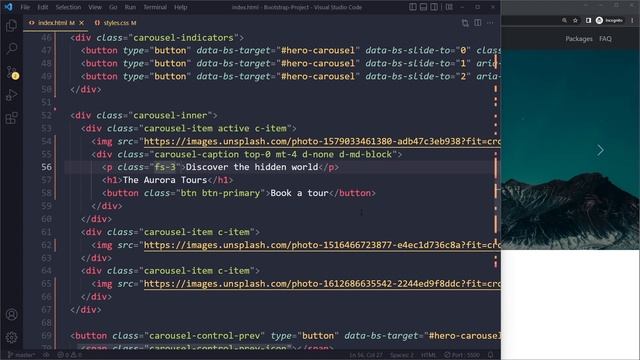Click the master branch in status bar
This screenshot has width=640, height=360.
click(21, 355)
